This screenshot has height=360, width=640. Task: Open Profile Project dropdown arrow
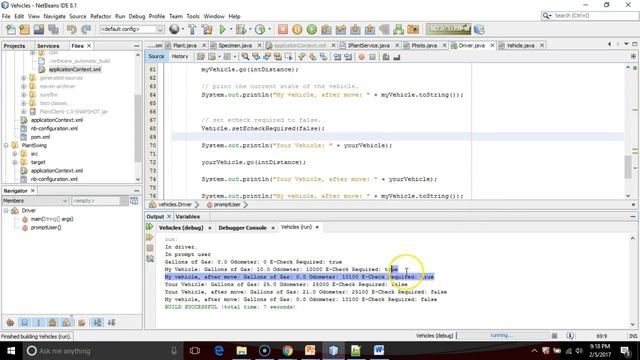[269, 29]
